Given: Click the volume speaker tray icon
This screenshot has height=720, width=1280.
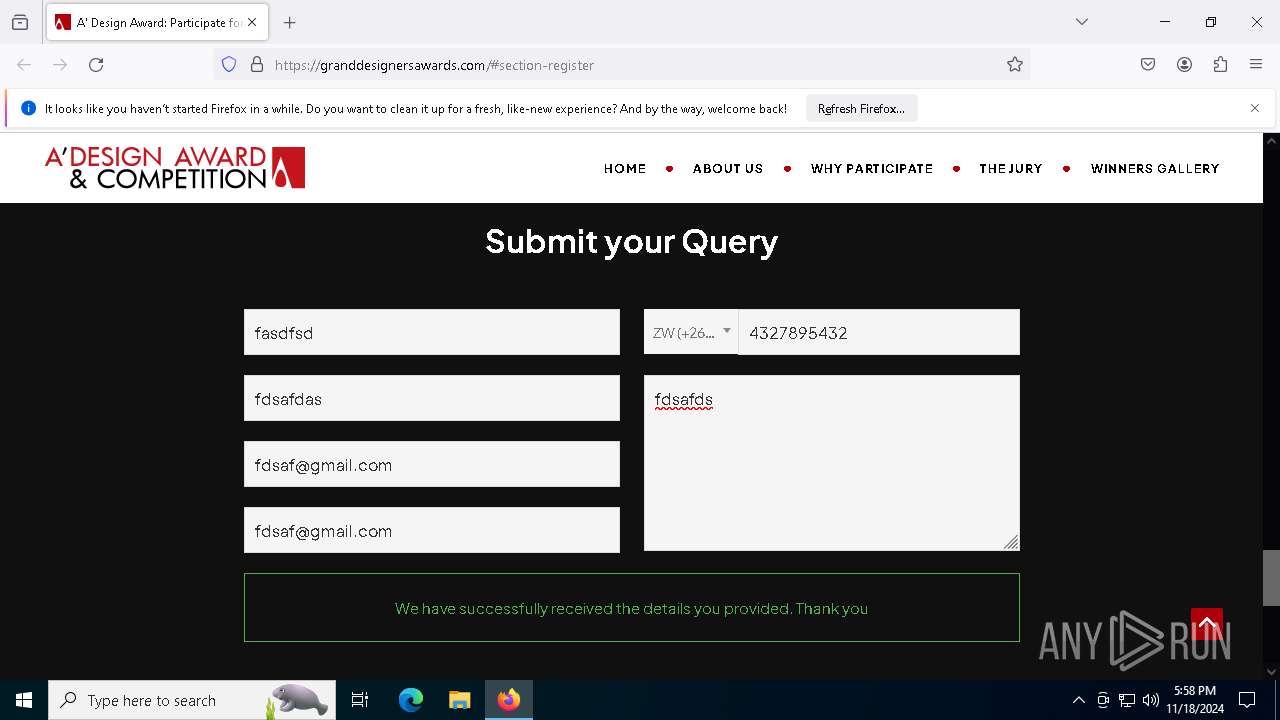Looking at the screenshot, I should point(1151,700).
